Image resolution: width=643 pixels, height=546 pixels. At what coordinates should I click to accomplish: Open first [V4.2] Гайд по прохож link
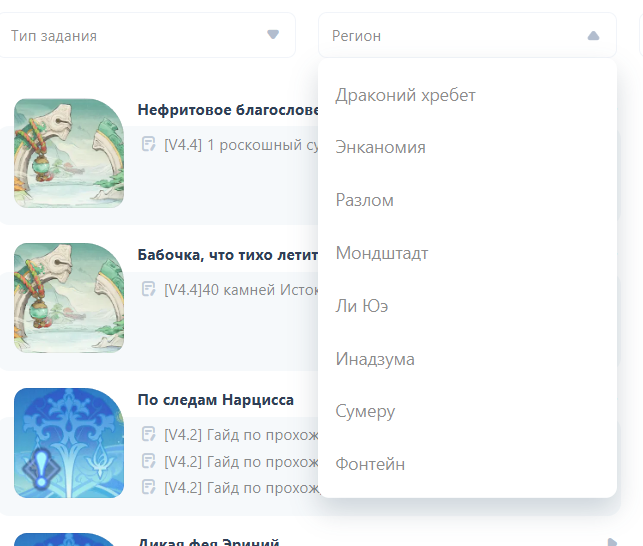(241, 434)
